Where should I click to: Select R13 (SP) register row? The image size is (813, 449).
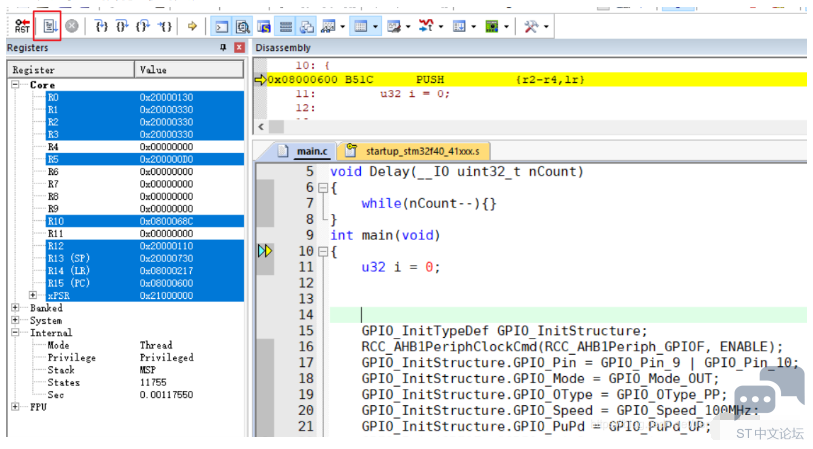(x=145, y=258)
